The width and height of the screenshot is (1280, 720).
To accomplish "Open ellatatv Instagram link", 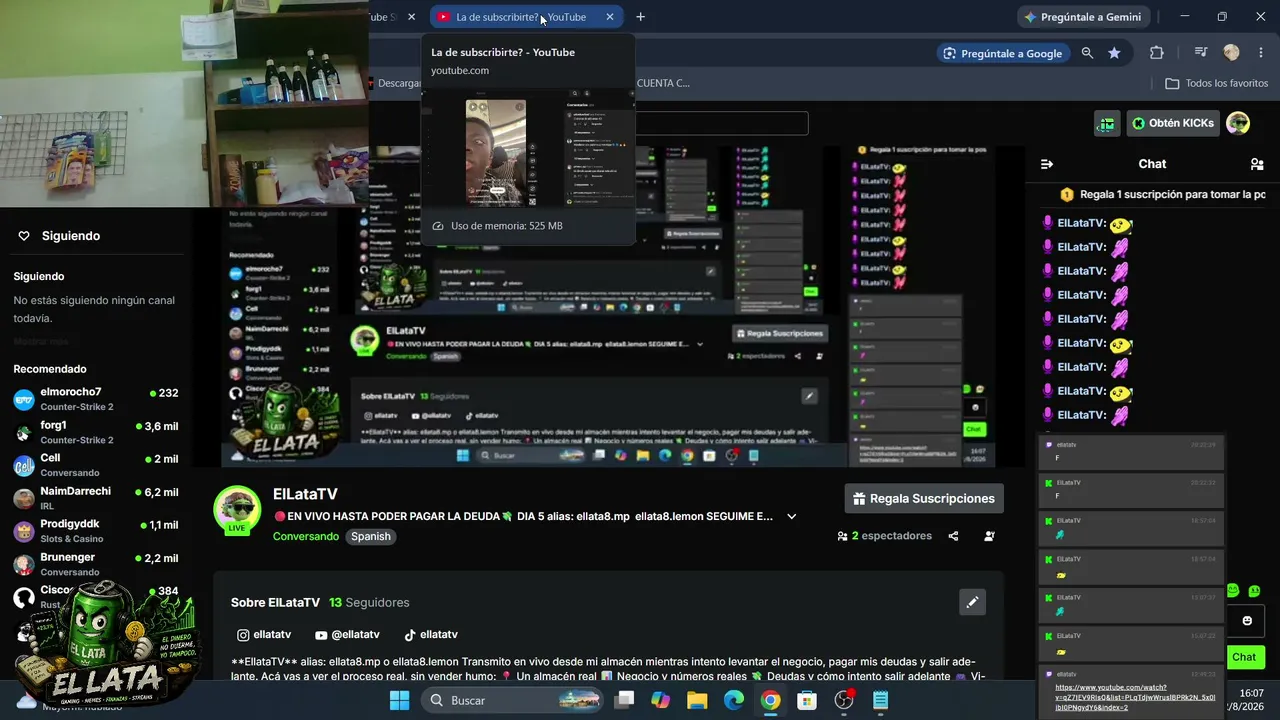I will (x=264, y=635).
